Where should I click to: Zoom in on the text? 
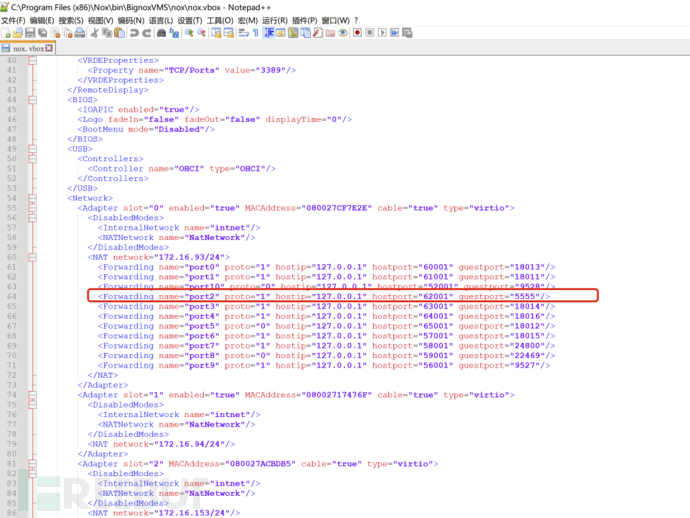pos(189,33)
